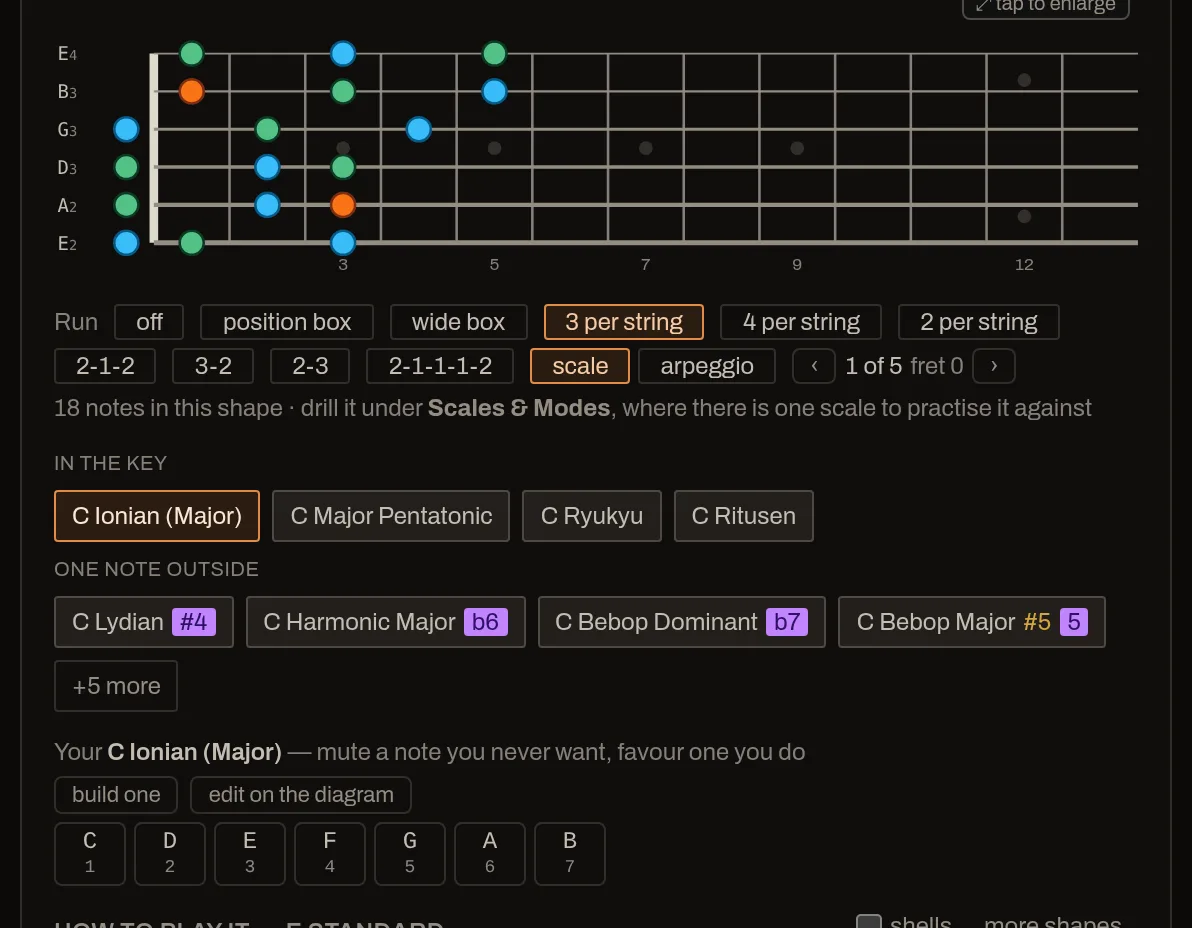The height and width of the screenshot is (928, 1192).
Task: Toggle note C degree 1
Action: coord(90,854)
